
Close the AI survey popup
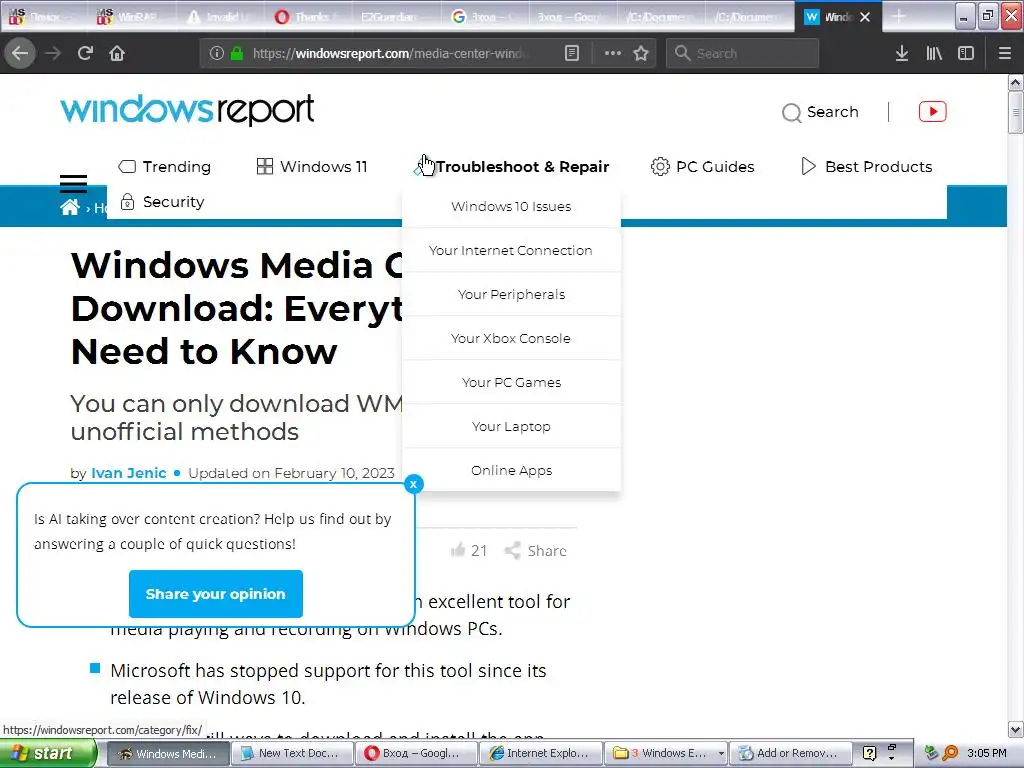click(x=413, y=484)
